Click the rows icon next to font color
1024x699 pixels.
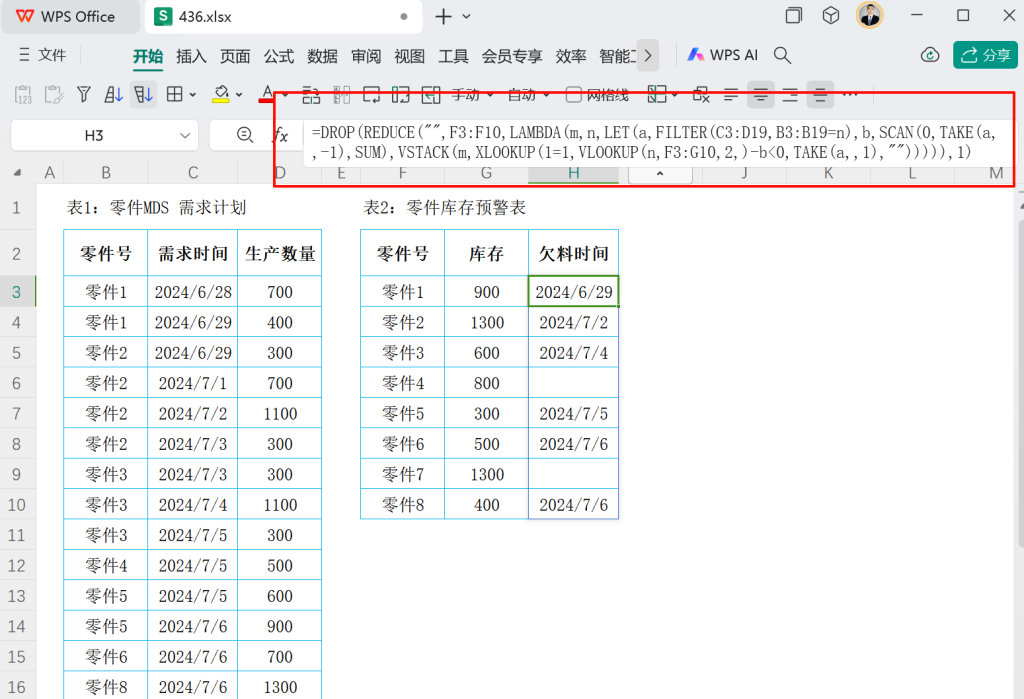point(311,95)
